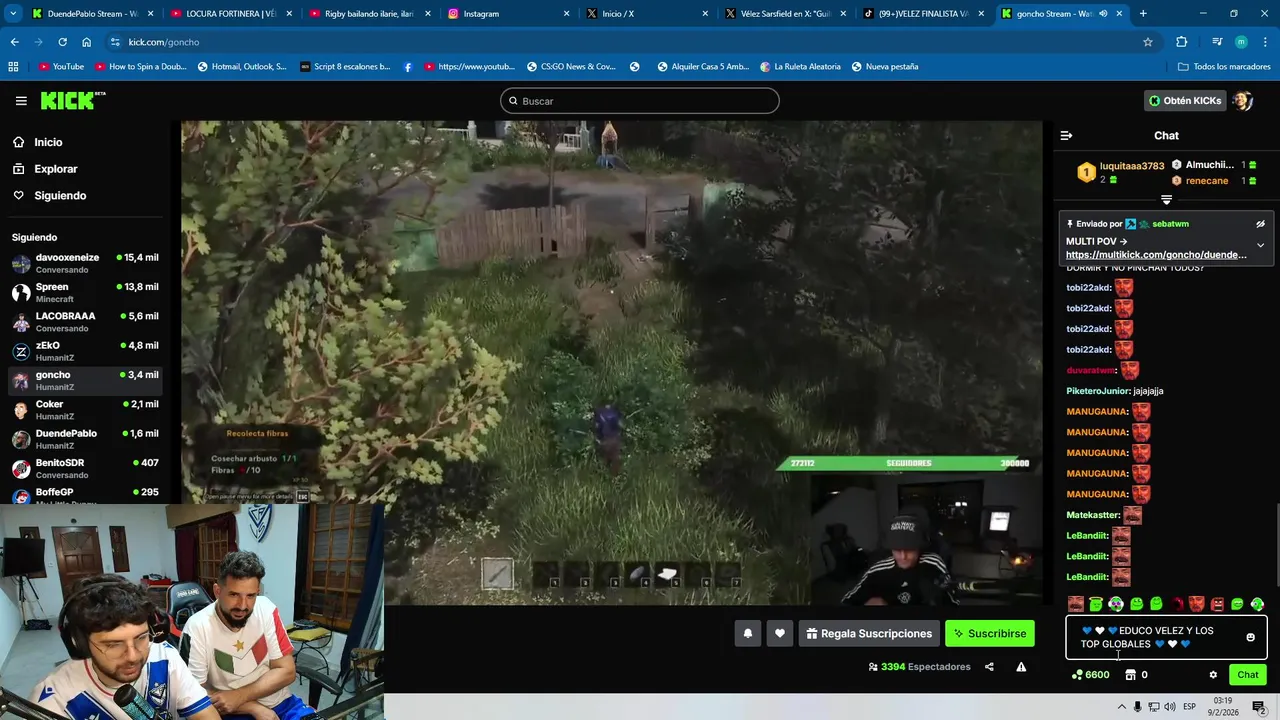The width and height of the screenshot is (1280, 720).
Task: Open renecane leaderboard entry
Action: [x=1206, y=181]
